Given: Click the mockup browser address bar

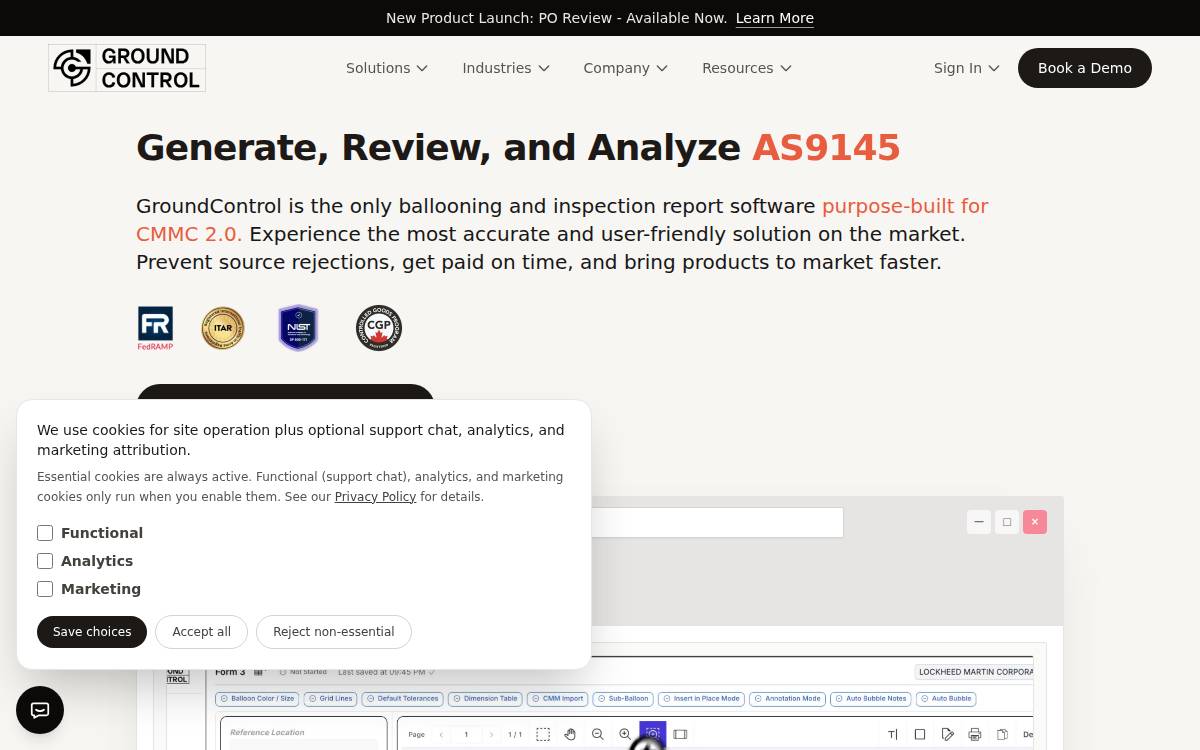Looking at the screenshot, I should pos(717,522).
